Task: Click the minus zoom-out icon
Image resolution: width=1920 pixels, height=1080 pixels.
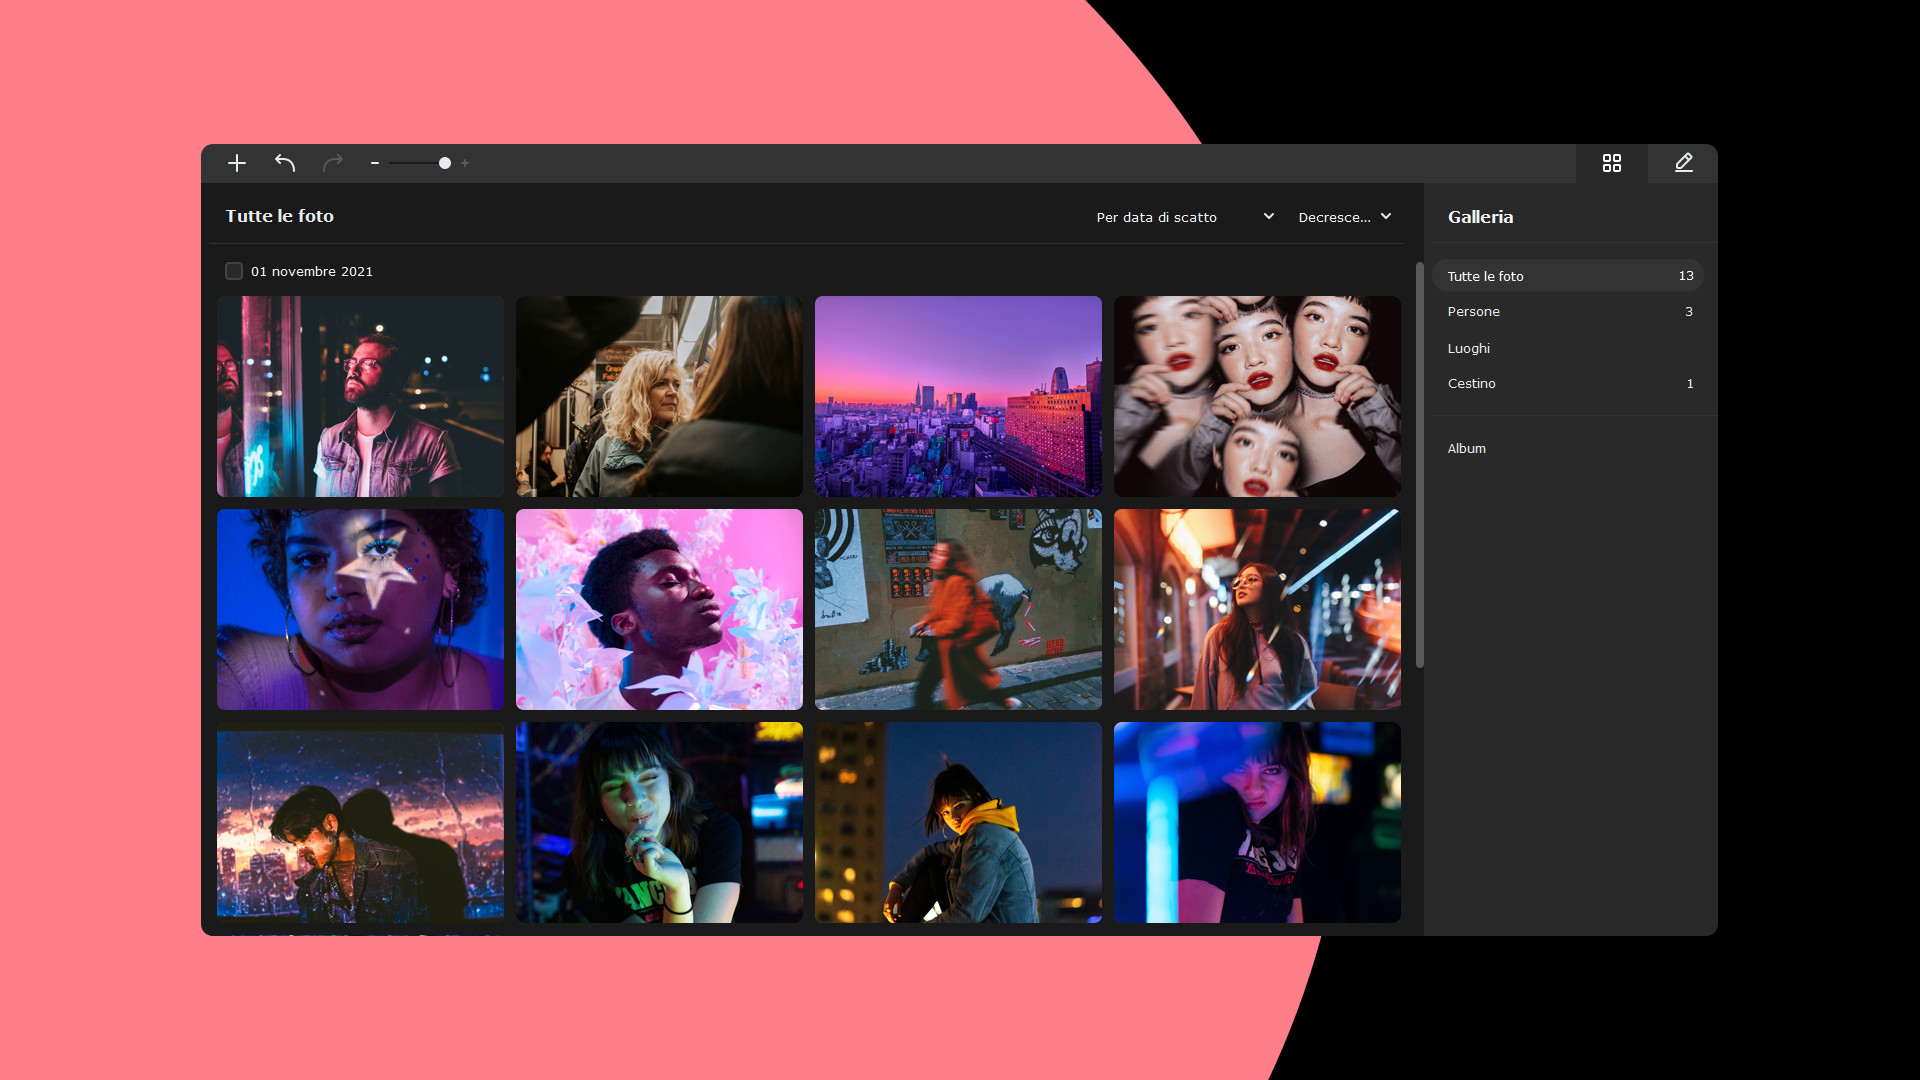Action: [x=375, y=163]
